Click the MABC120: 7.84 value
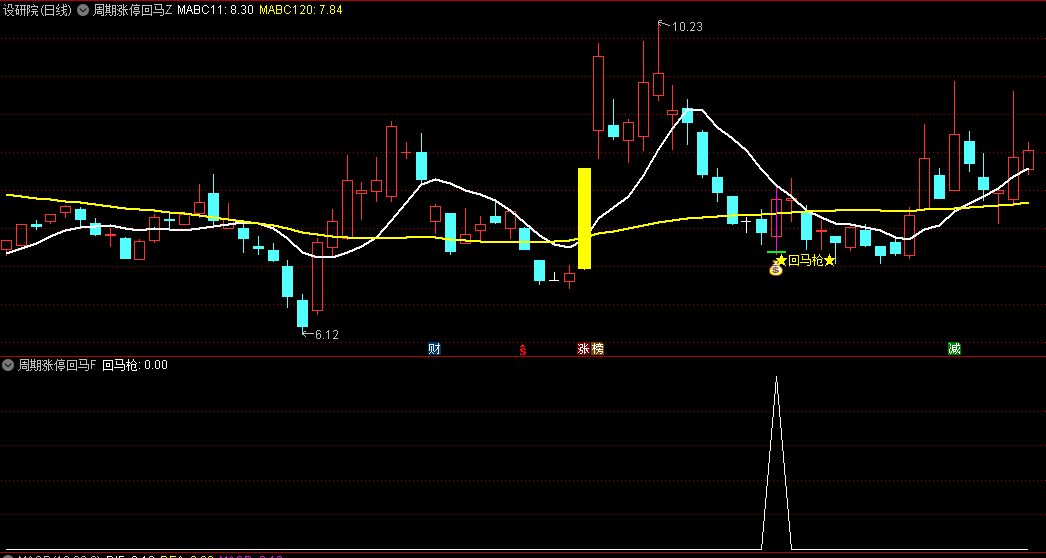 pyautogui.click(x=301, y=11)
